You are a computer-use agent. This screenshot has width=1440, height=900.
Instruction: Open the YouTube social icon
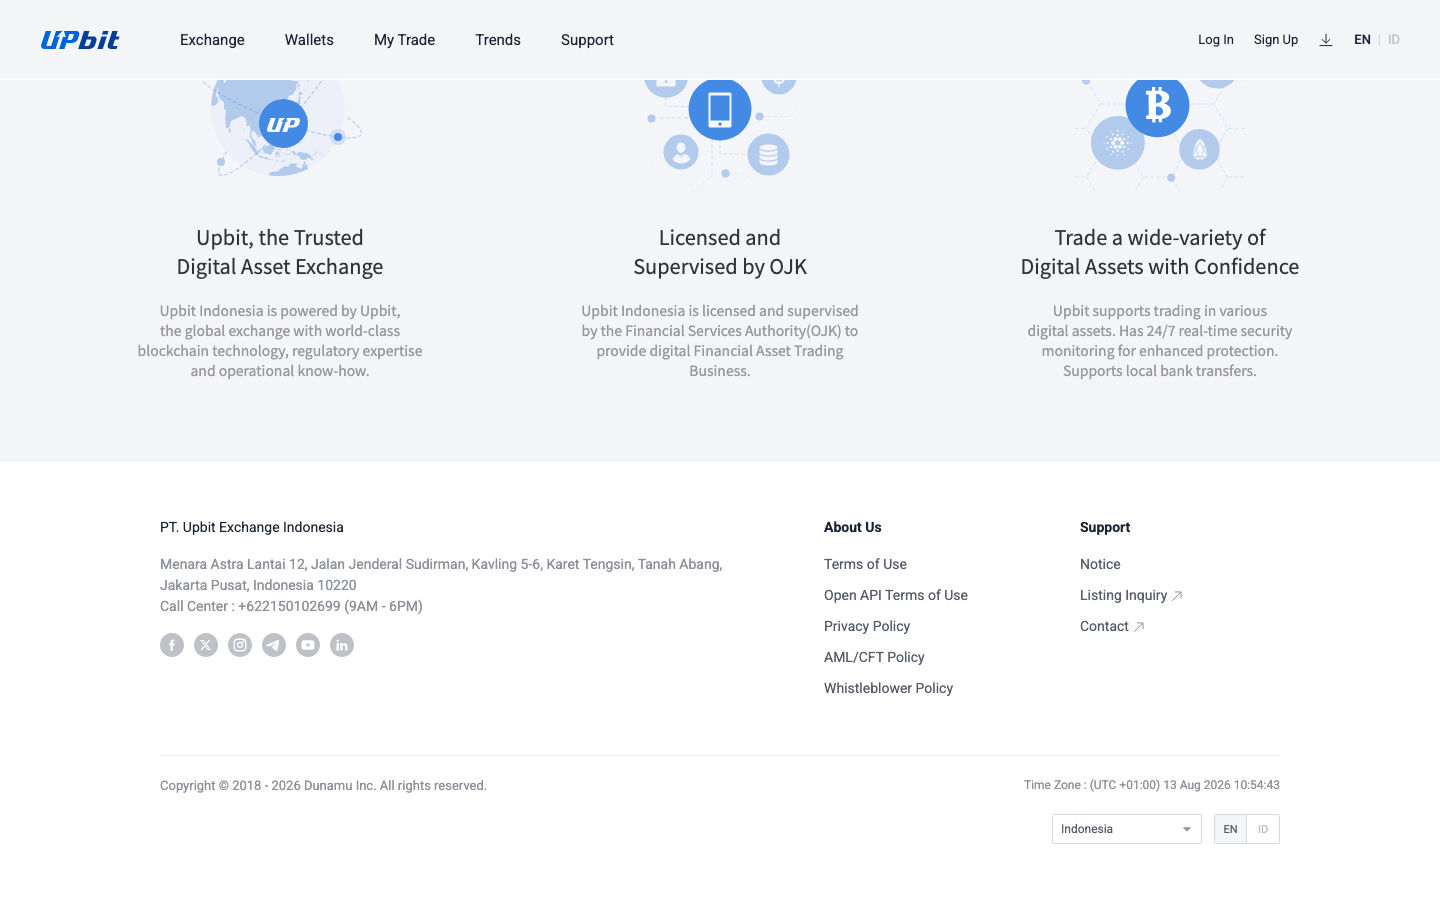[308, 645]
